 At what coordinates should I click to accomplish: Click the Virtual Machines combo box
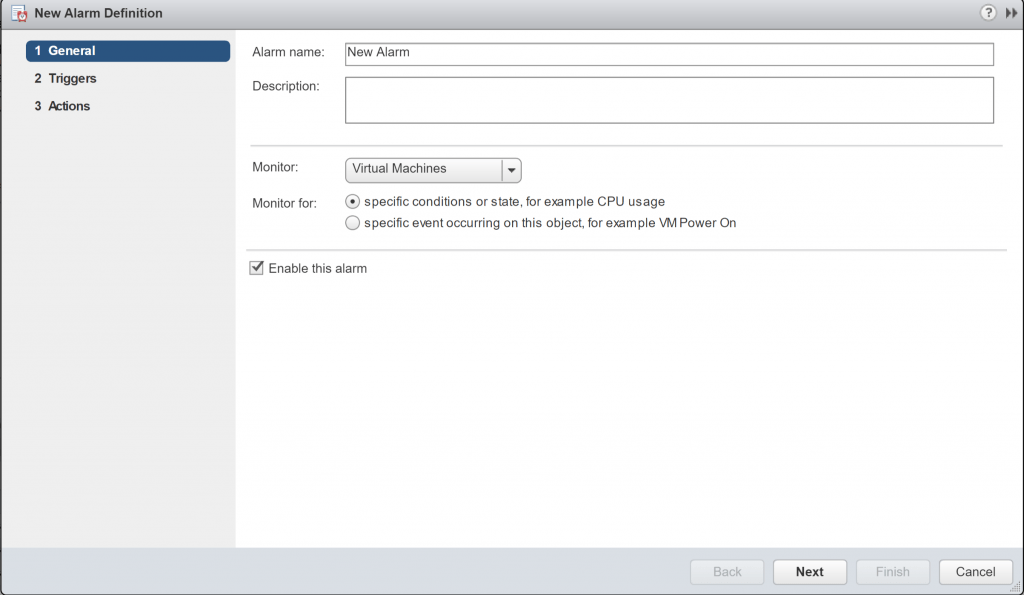click(420, 170)
